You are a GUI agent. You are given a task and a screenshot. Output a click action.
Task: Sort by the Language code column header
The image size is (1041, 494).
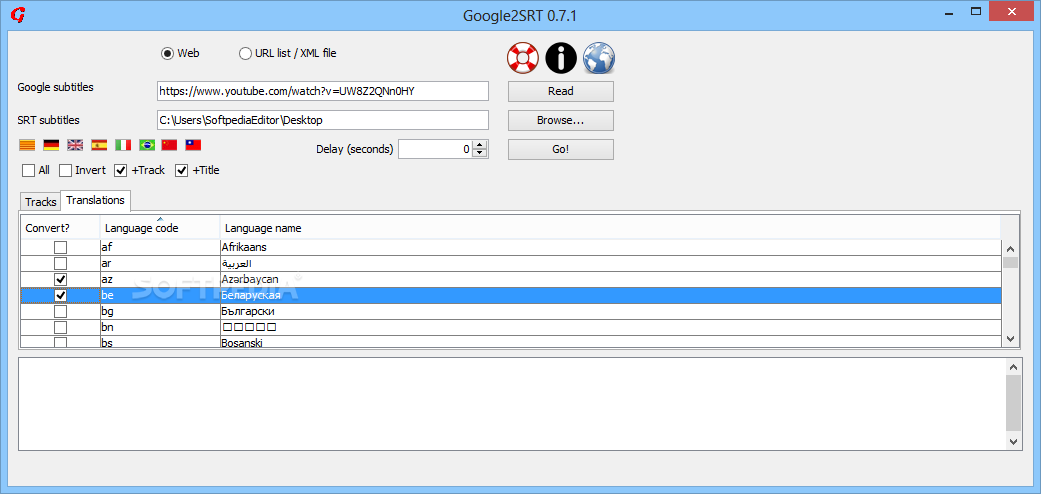pyautogui.click(x=160, y=228)
